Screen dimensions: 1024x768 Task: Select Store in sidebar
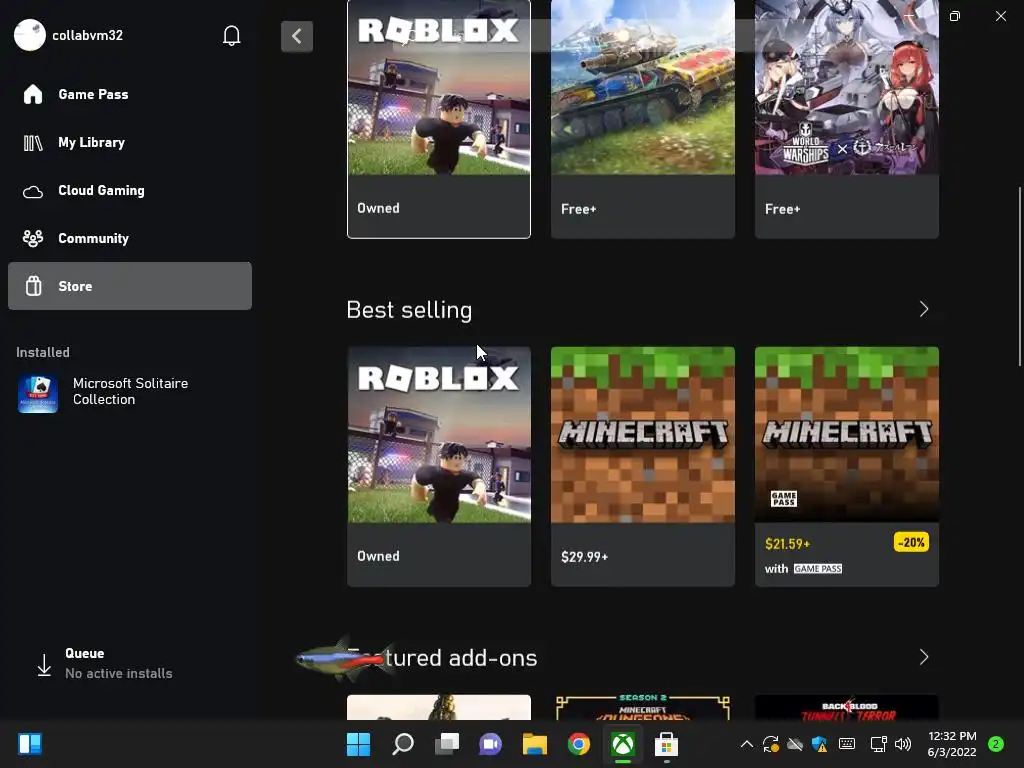(129, 286)
